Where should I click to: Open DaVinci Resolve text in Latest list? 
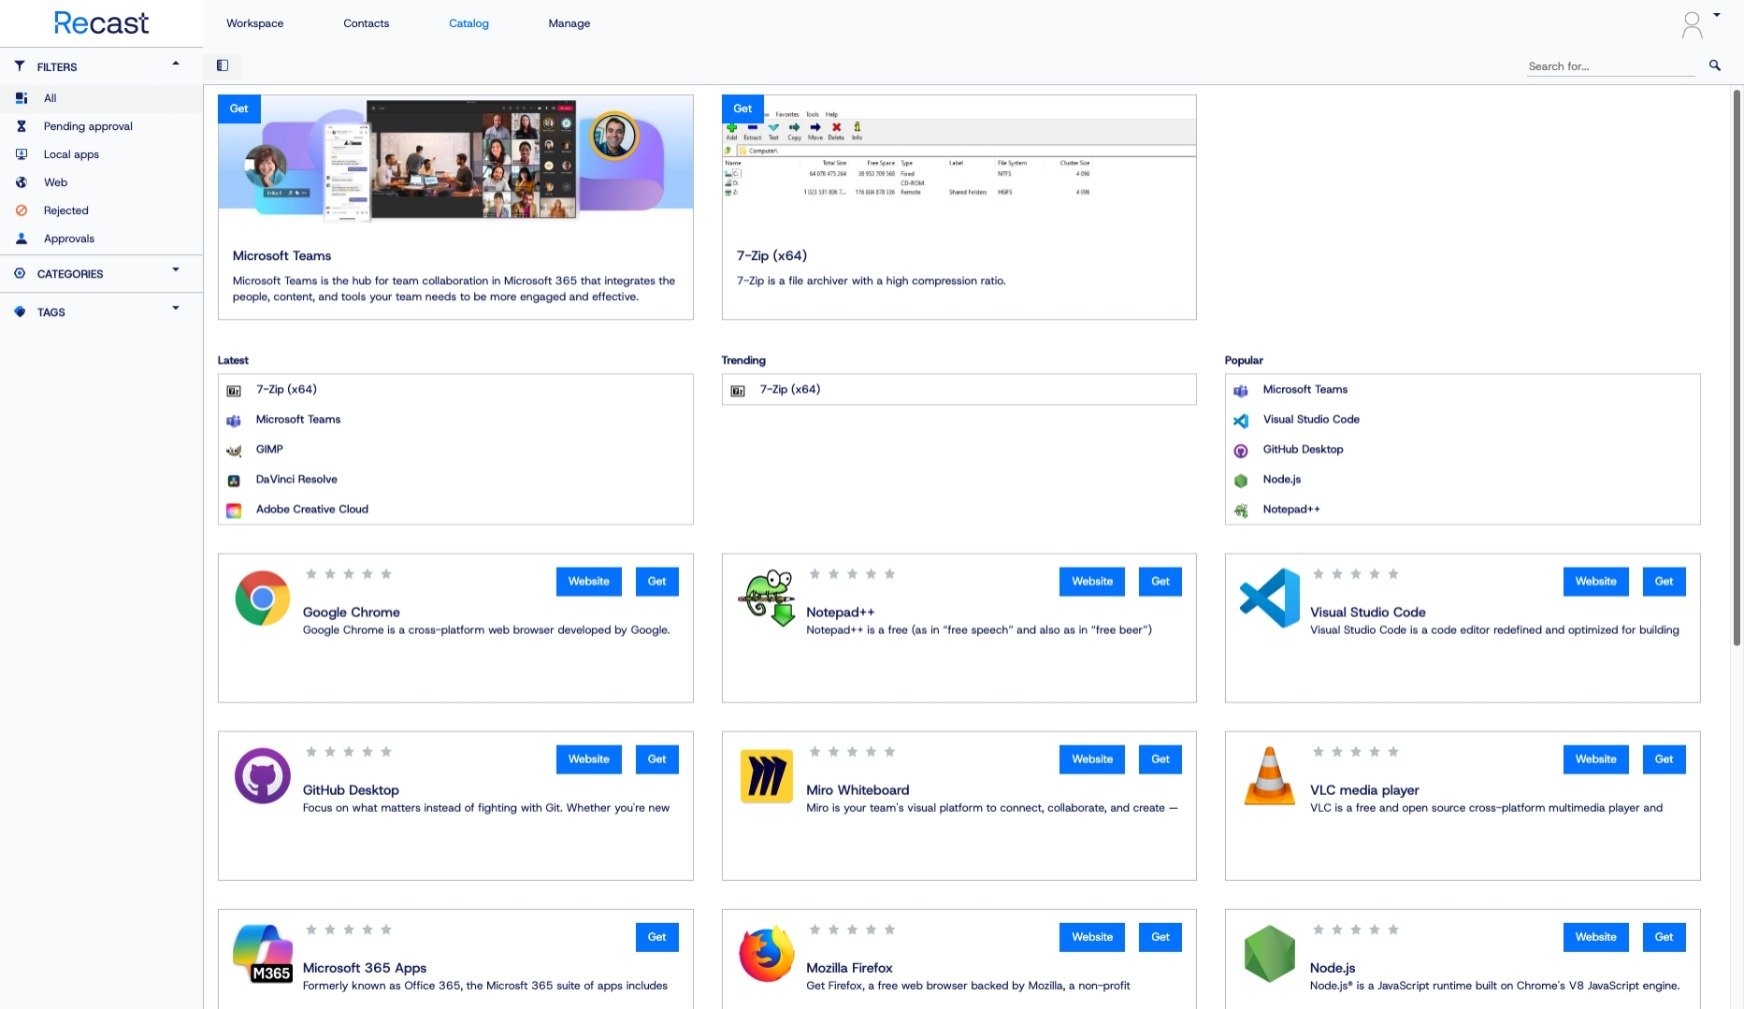pyautogui.click(x=297, y=480)
